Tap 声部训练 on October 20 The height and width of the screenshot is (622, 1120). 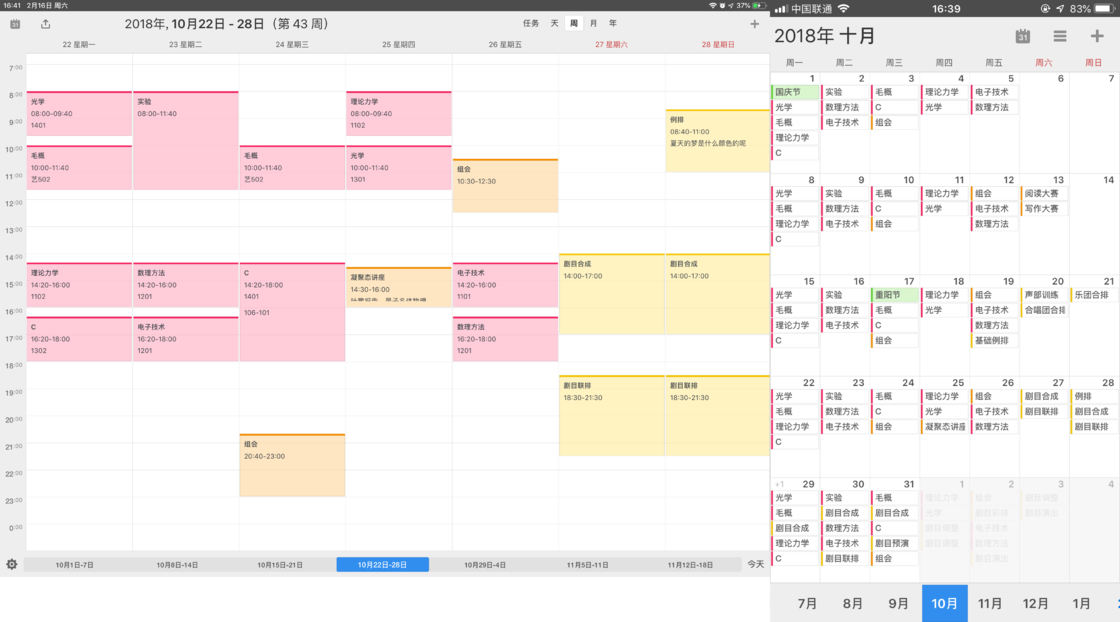pos(1044,295)
